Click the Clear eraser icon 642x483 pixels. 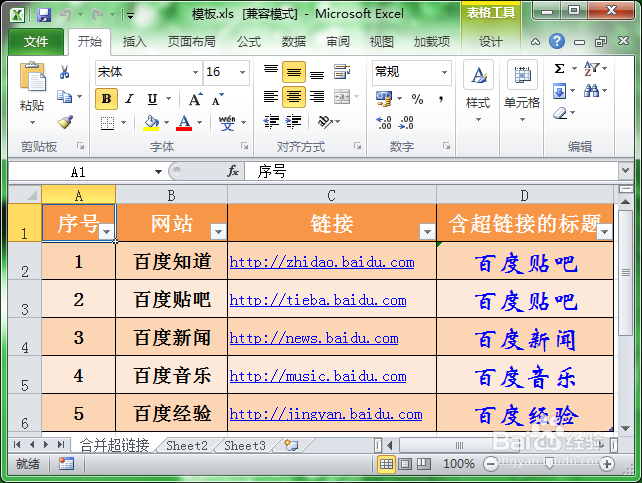pos(559,113)
